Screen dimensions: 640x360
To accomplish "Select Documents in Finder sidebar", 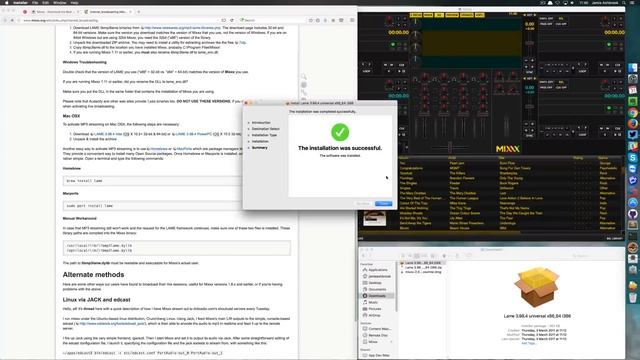I will click(377, 289).
